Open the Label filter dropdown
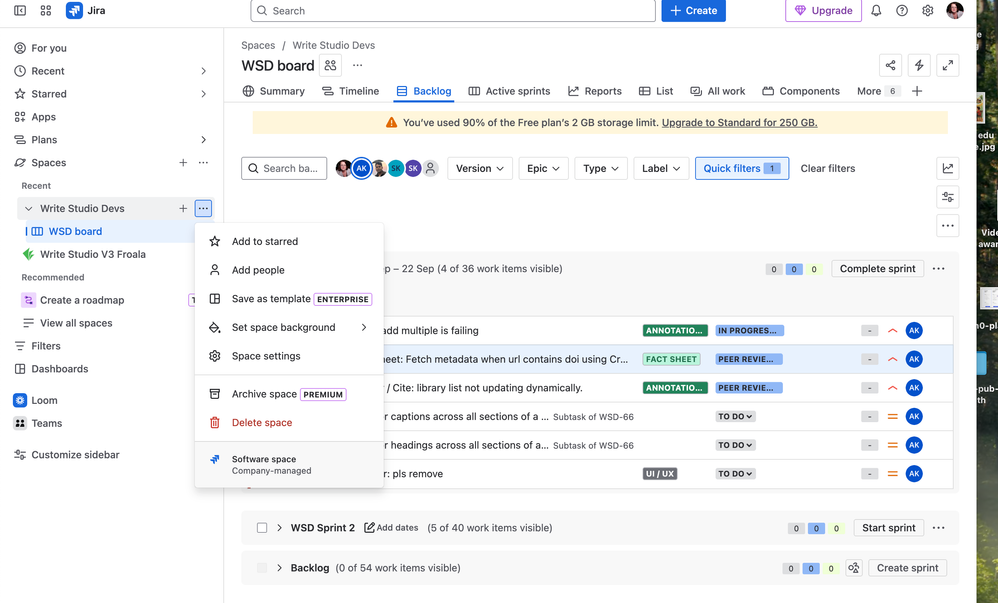 coord(661,168)
